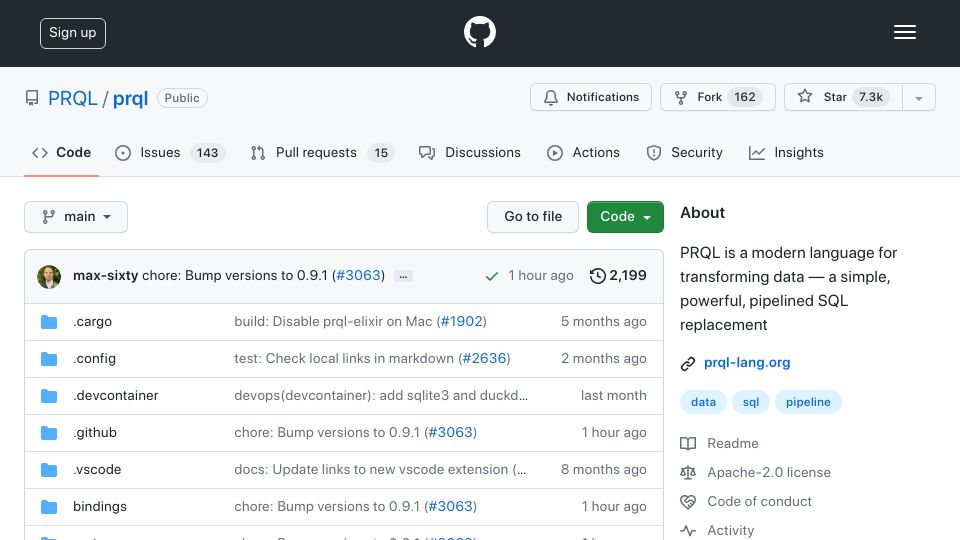This screenshot has height=540, width=960.
Task: Click the Sign up button
Action: coord(73,33)
